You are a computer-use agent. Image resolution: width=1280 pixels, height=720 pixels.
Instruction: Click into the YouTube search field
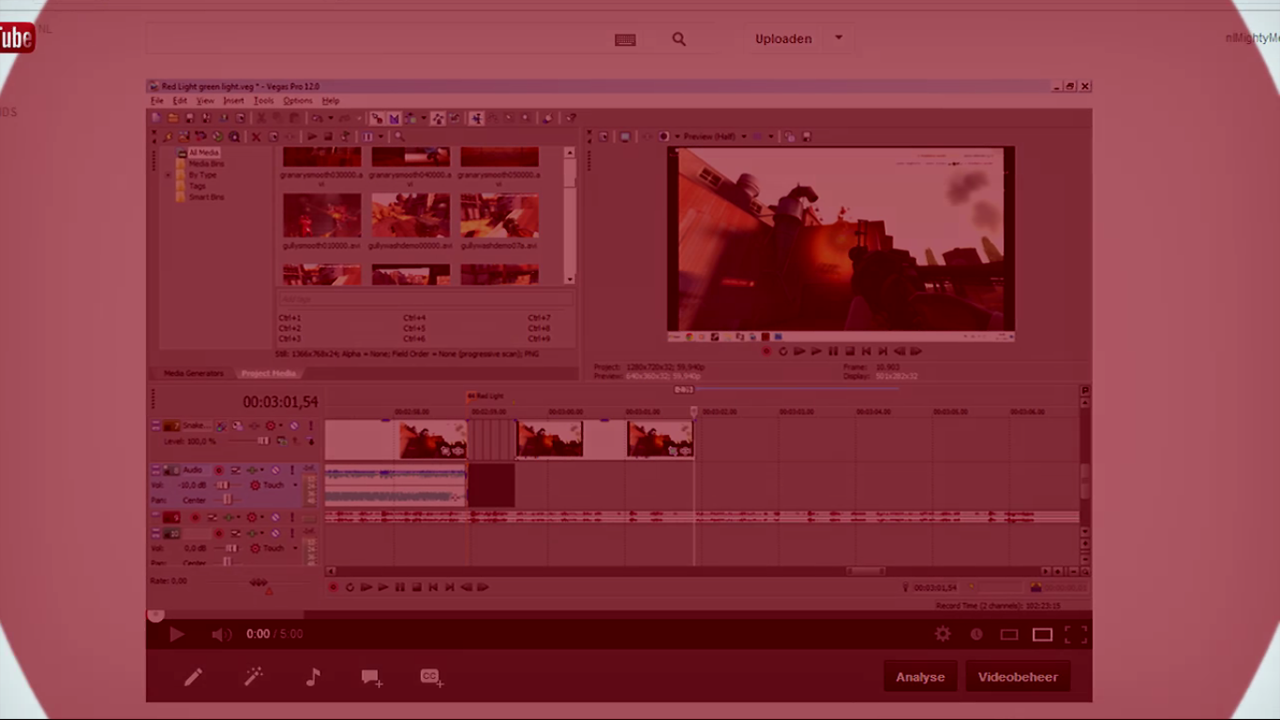pos(380,39)
